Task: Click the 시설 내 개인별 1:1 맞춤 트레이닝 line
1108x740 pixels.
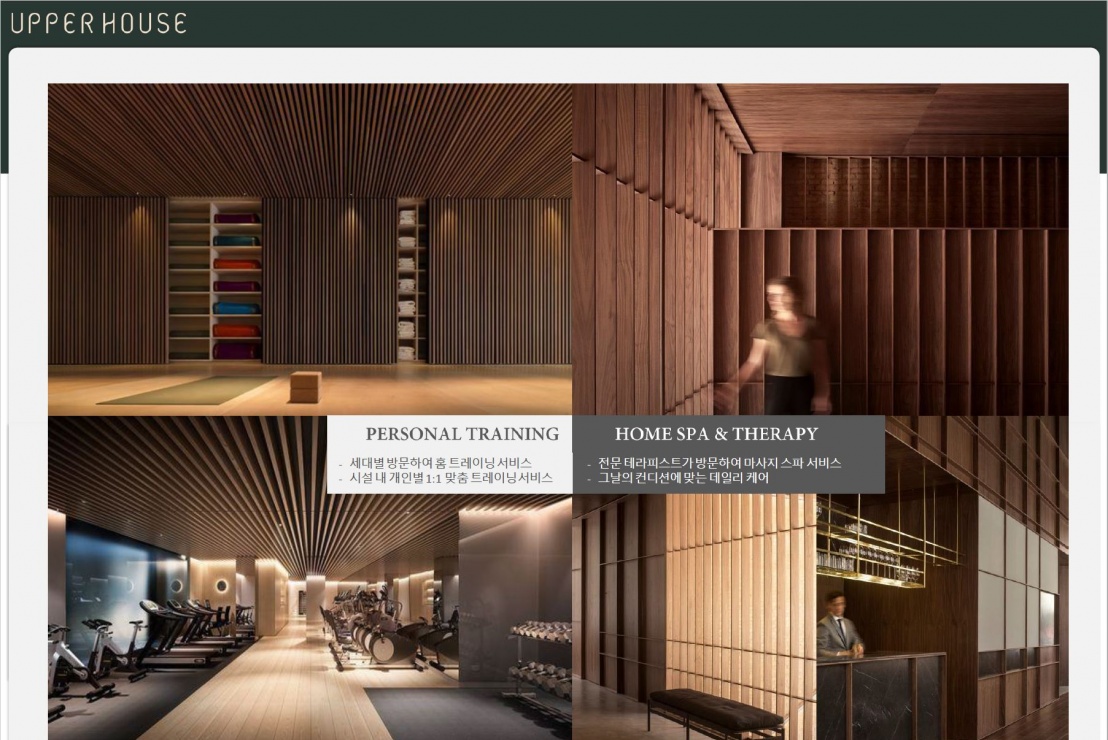Action: (x=450, y=478)
